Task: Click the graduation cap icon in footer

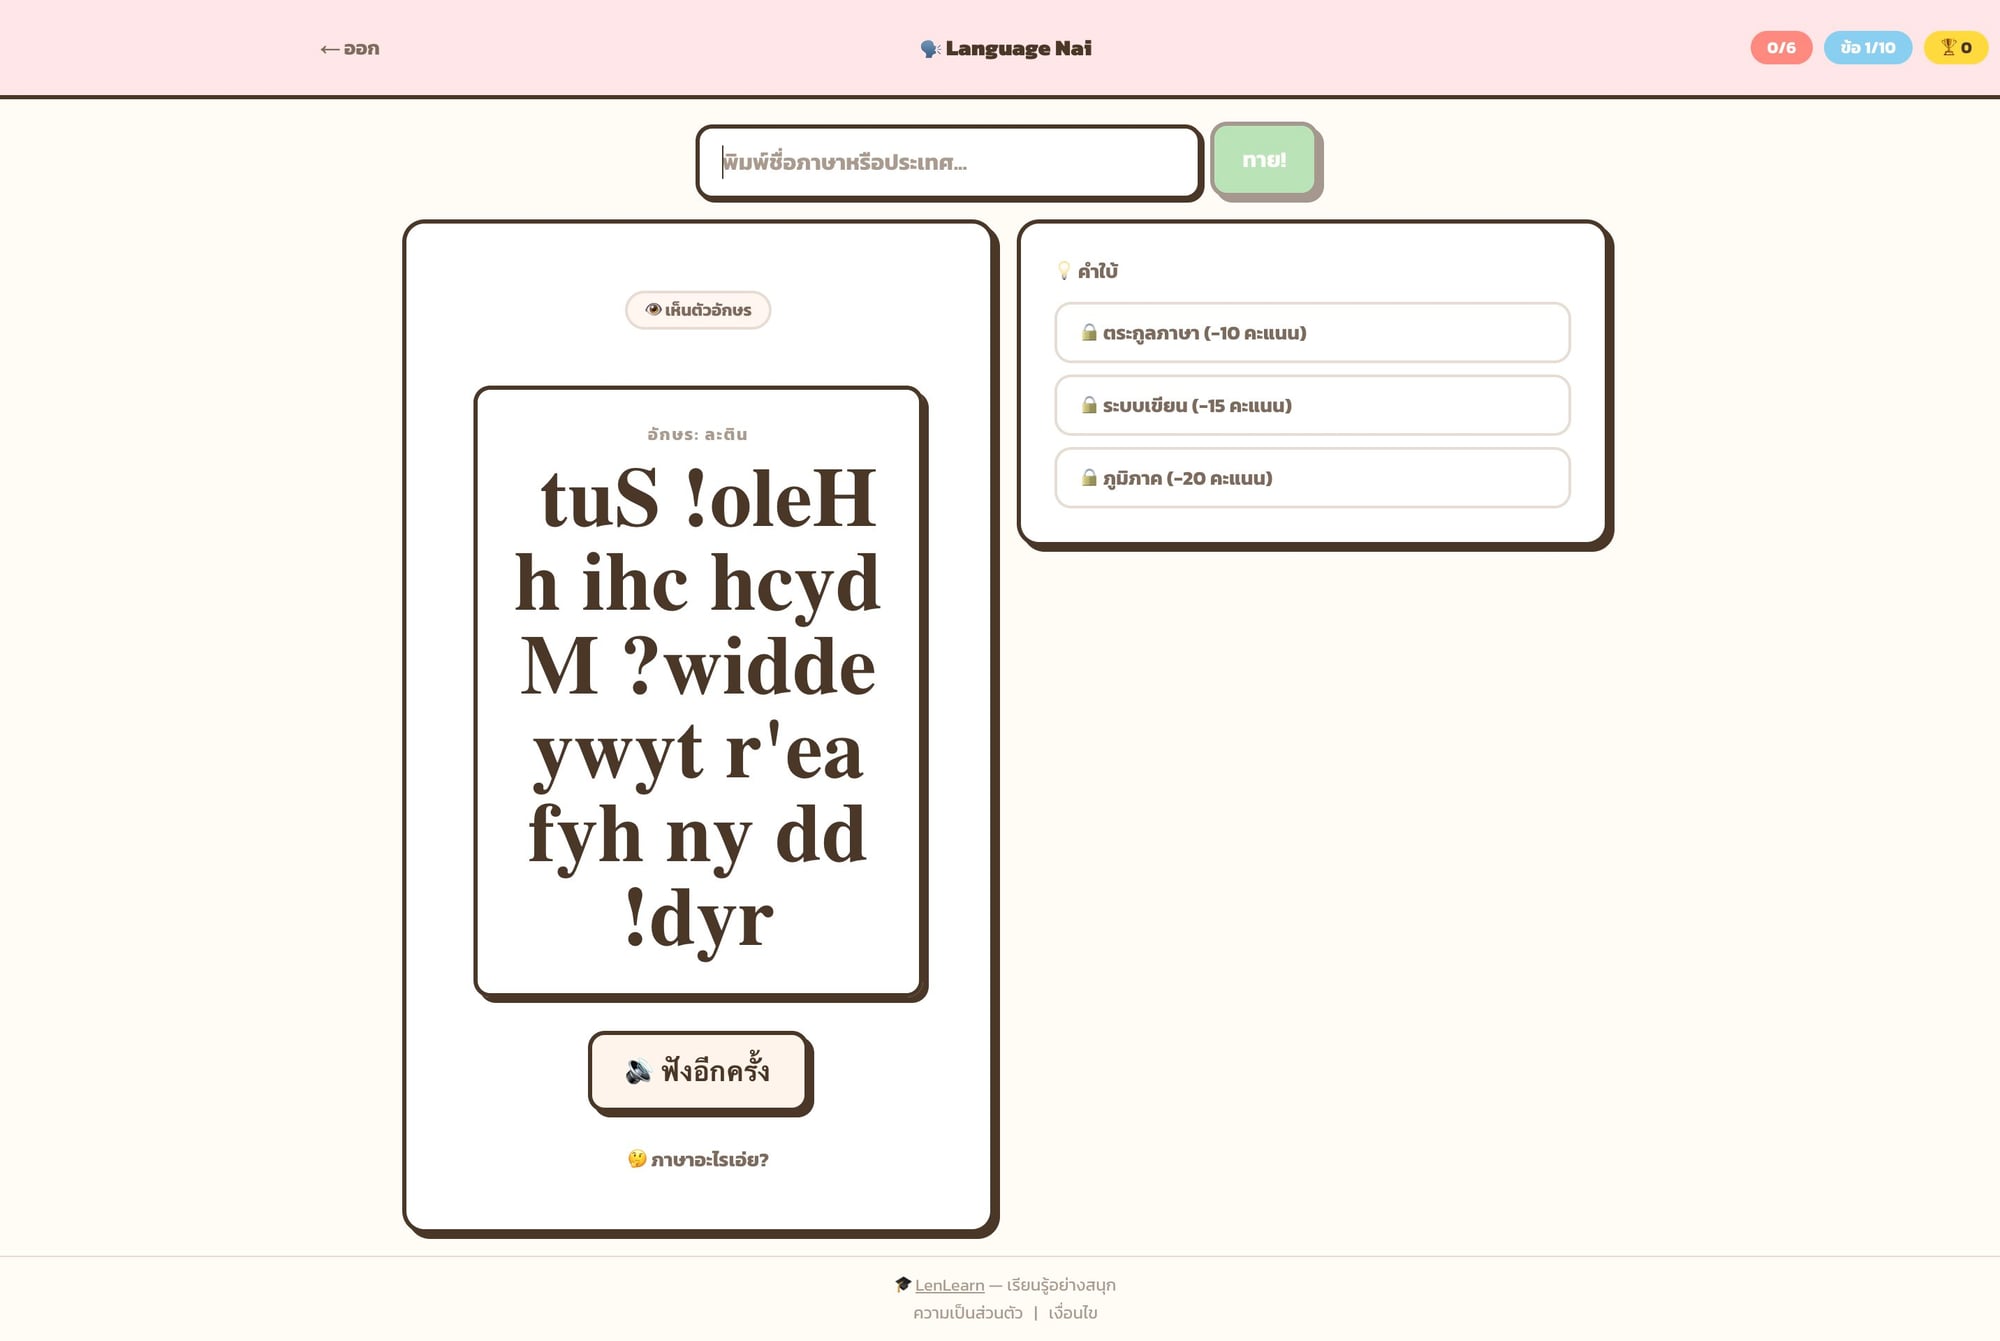Action: point(903,1284)
